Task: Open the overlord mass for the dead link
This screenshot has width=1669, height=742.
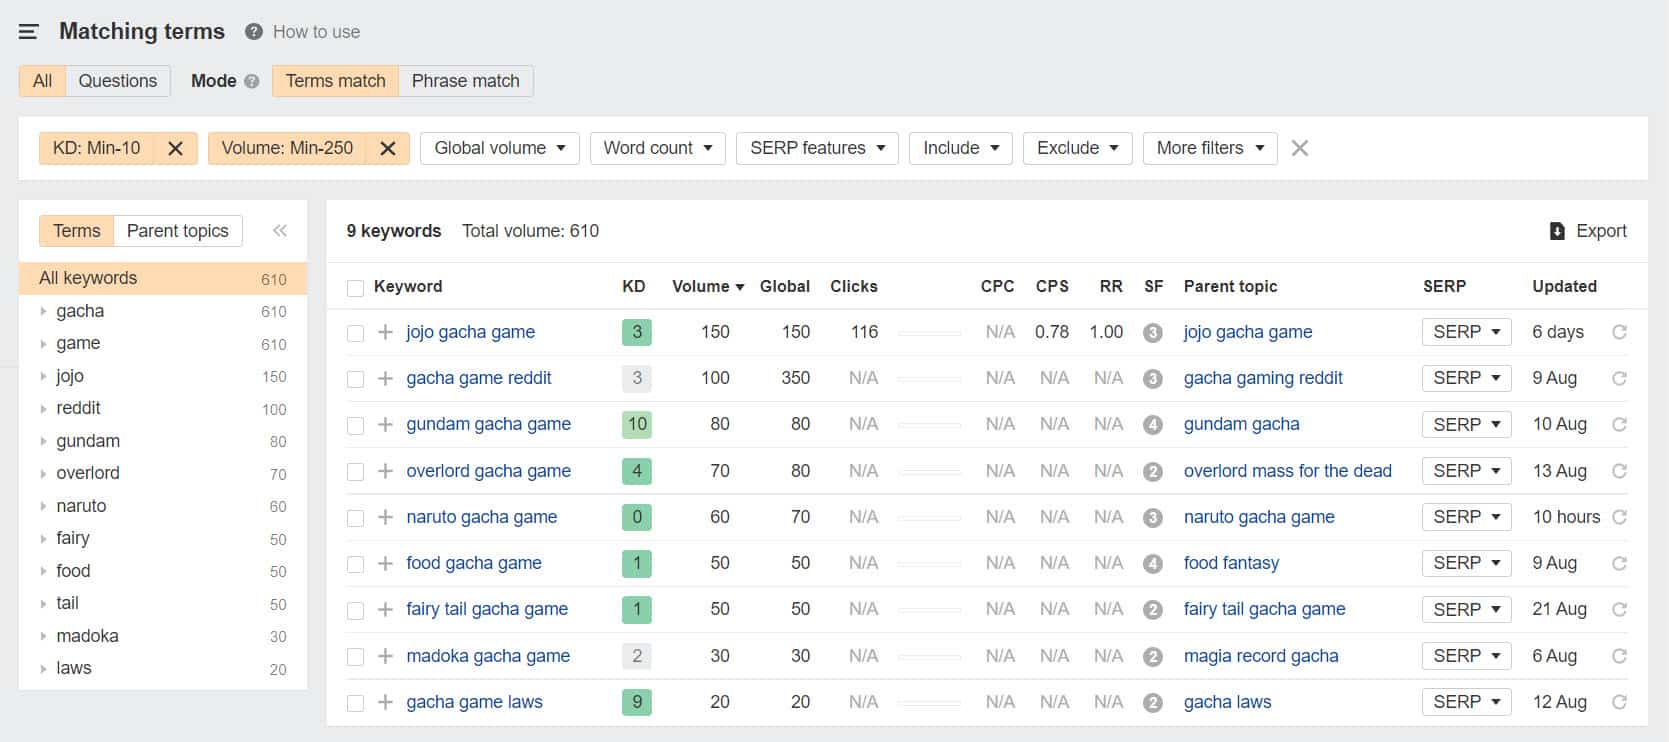Action: pyautogui.click(x=1287, y=471)
